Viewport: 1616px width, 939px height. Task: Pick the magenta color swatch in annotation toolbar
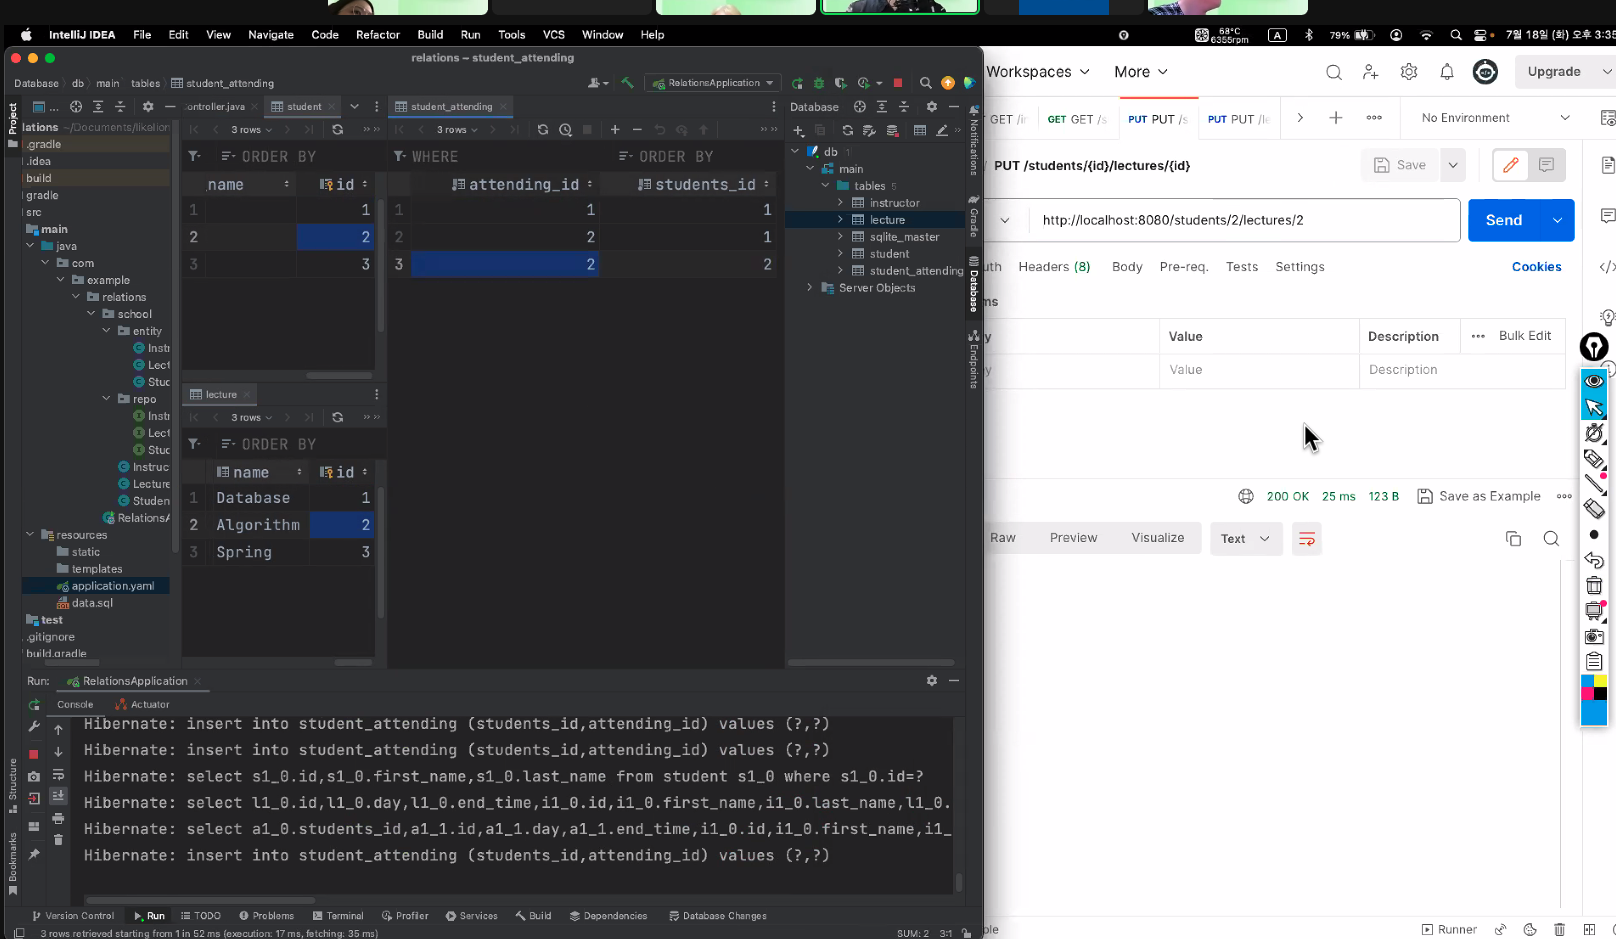pyautogui.click(x=1587, y=694)
